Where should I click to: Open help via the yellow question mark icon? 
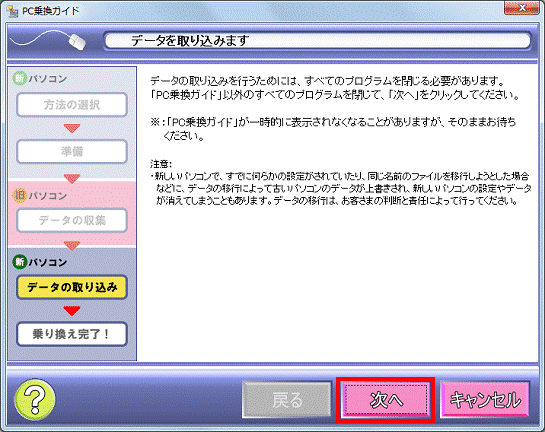(35, 400)
